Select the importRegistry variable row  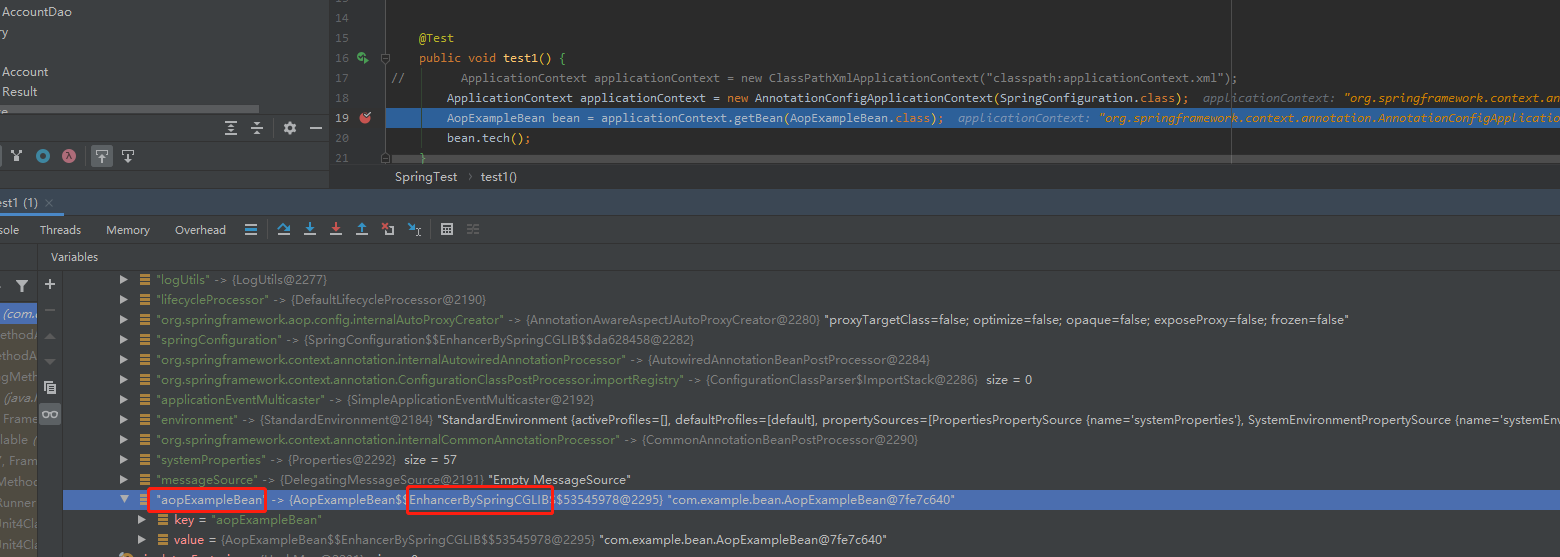[x=811, y=380]
